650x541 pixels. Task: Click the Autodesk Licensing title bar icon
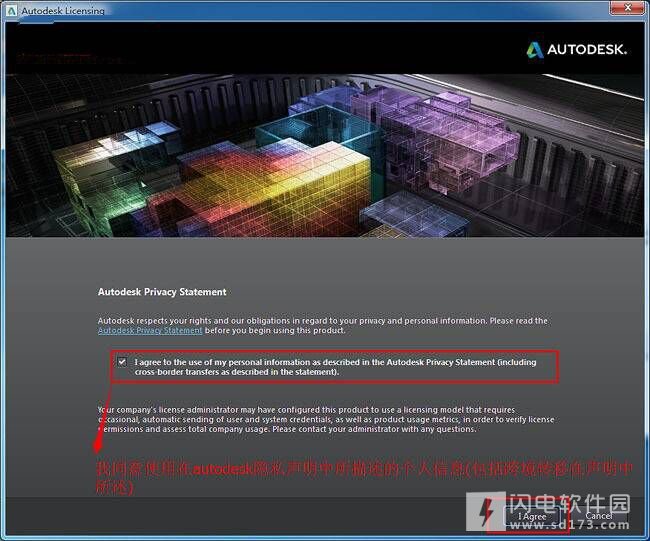(x=11, y=11)
